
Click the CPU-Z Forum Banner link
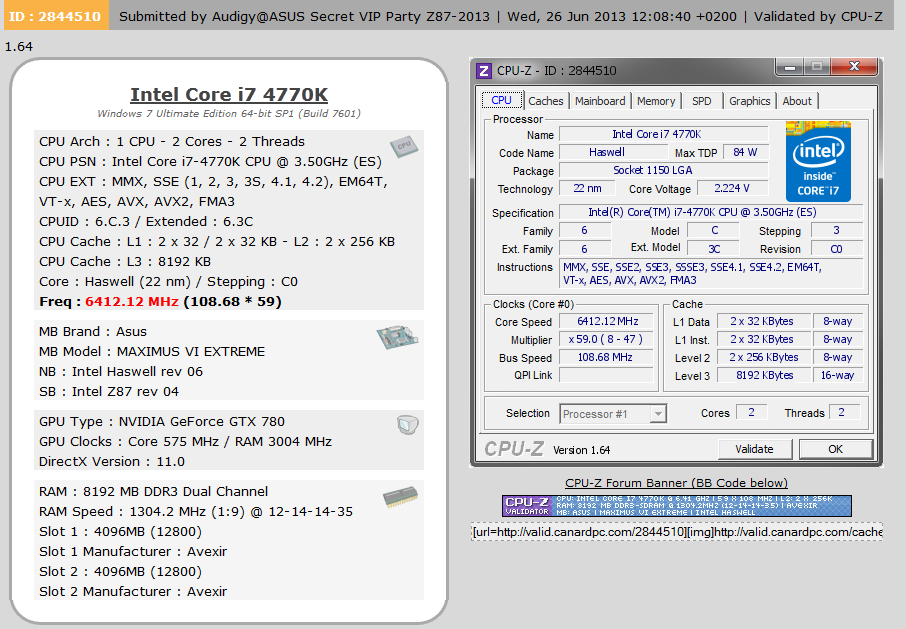pyautogui.click(x=676, y=483)
